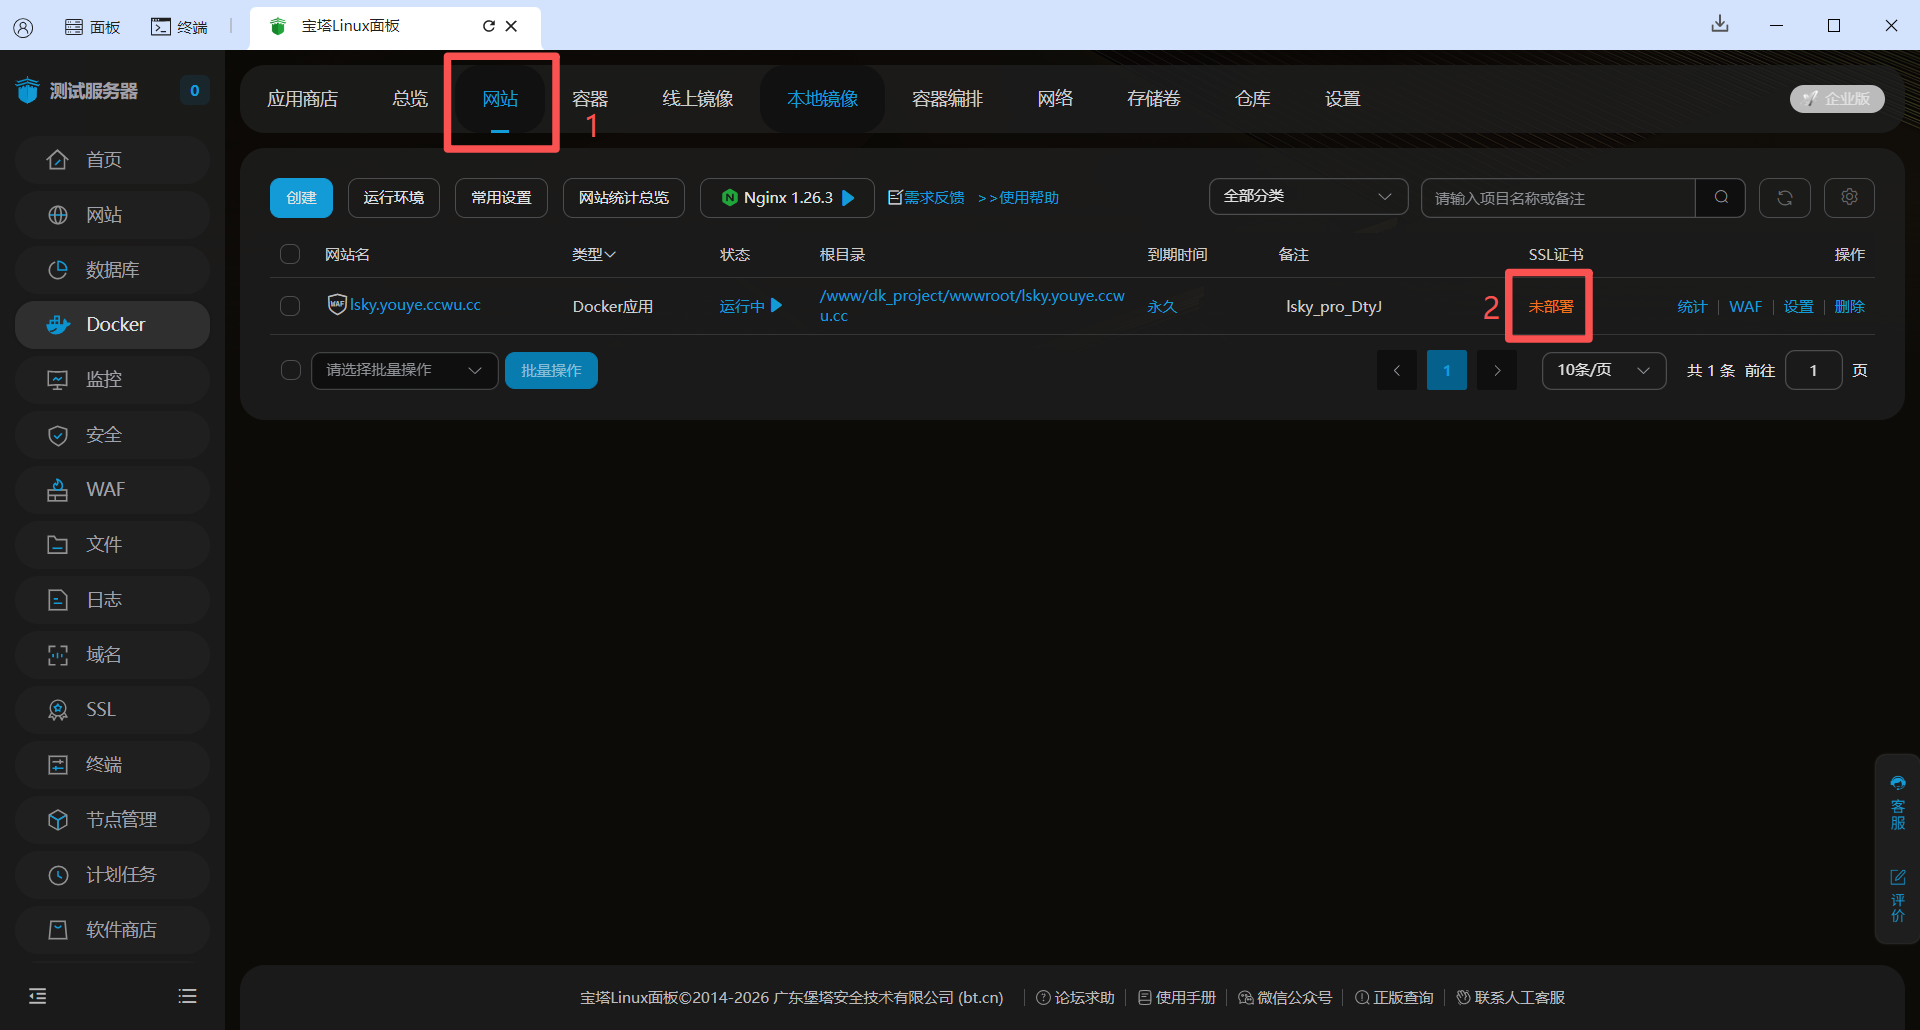This screenshot has height=1030, width=1920.
Task: Click the download icon in title bar
Action: (x=1720, y=25)
